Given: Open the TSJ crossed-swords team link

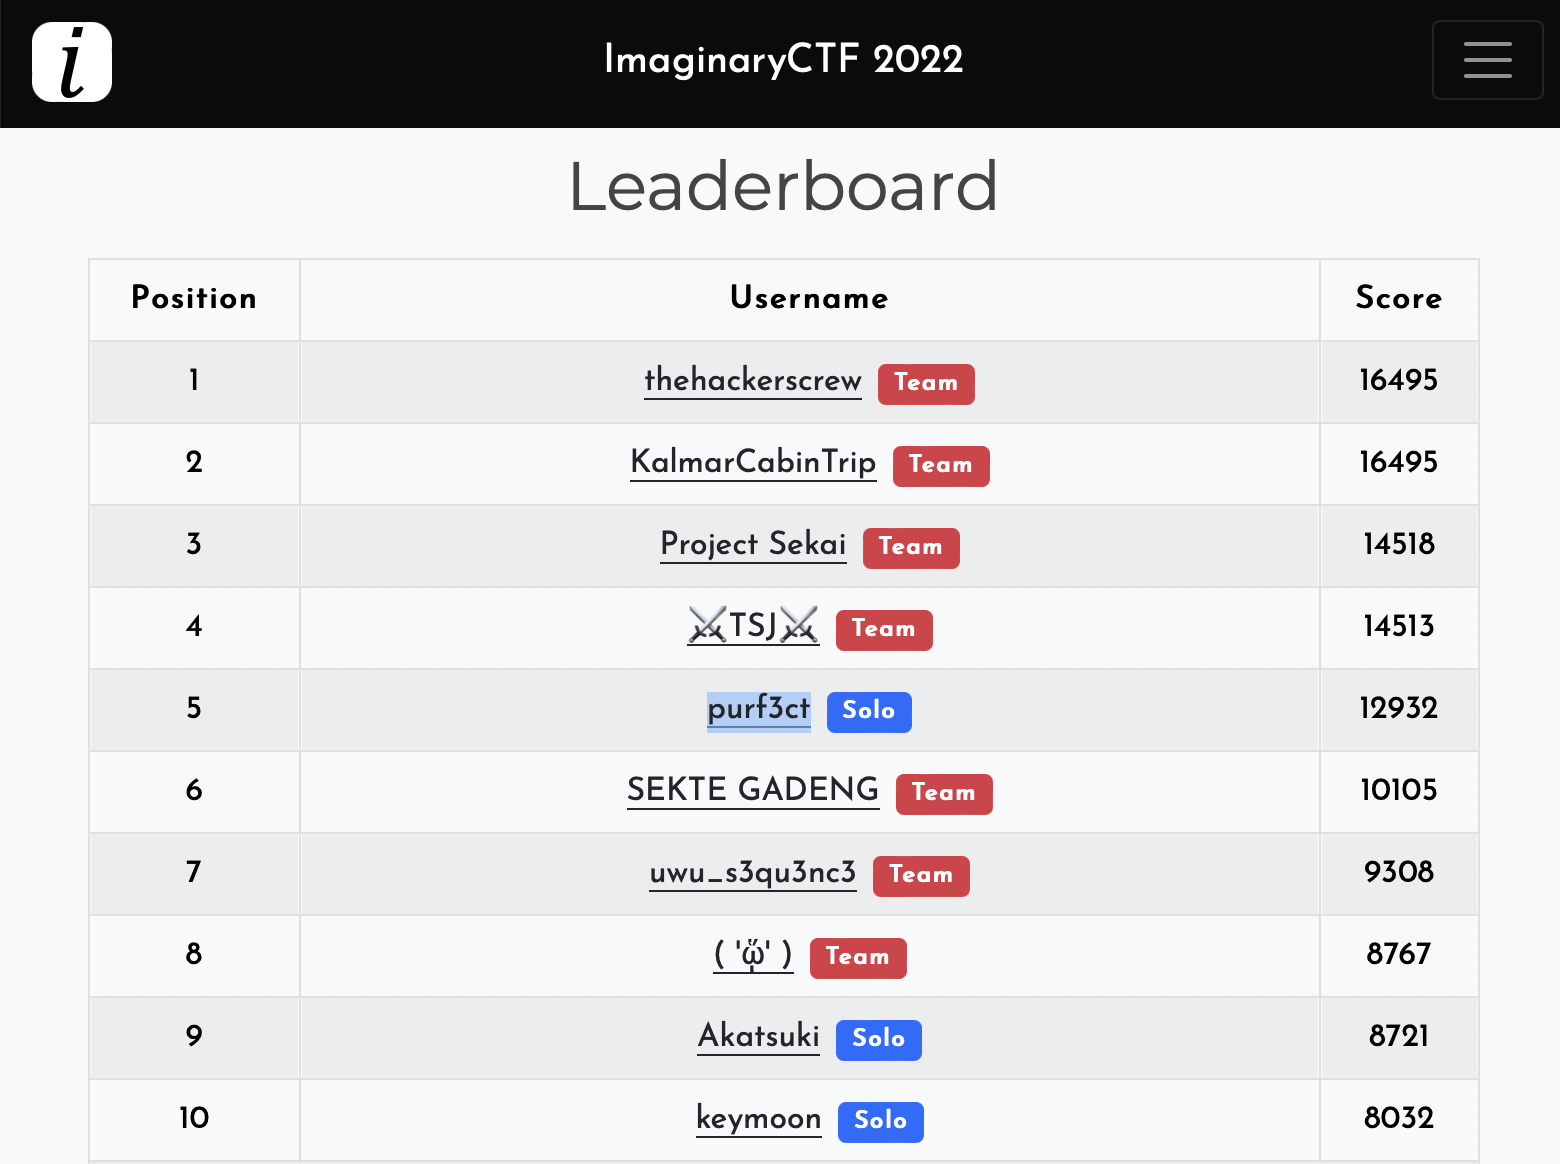Looking at the screenshot, I should pos(753,626).
